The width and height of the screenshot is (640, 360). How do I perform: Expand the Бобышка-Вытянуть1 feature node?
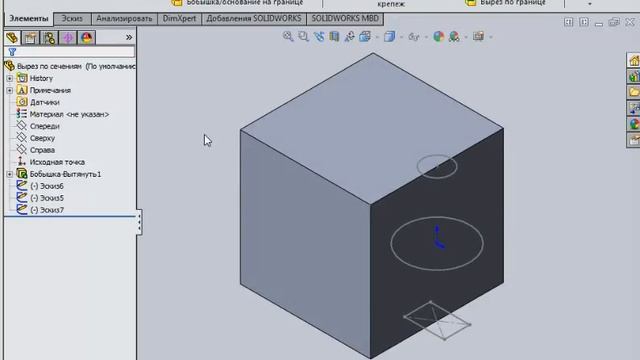[9, 174]
